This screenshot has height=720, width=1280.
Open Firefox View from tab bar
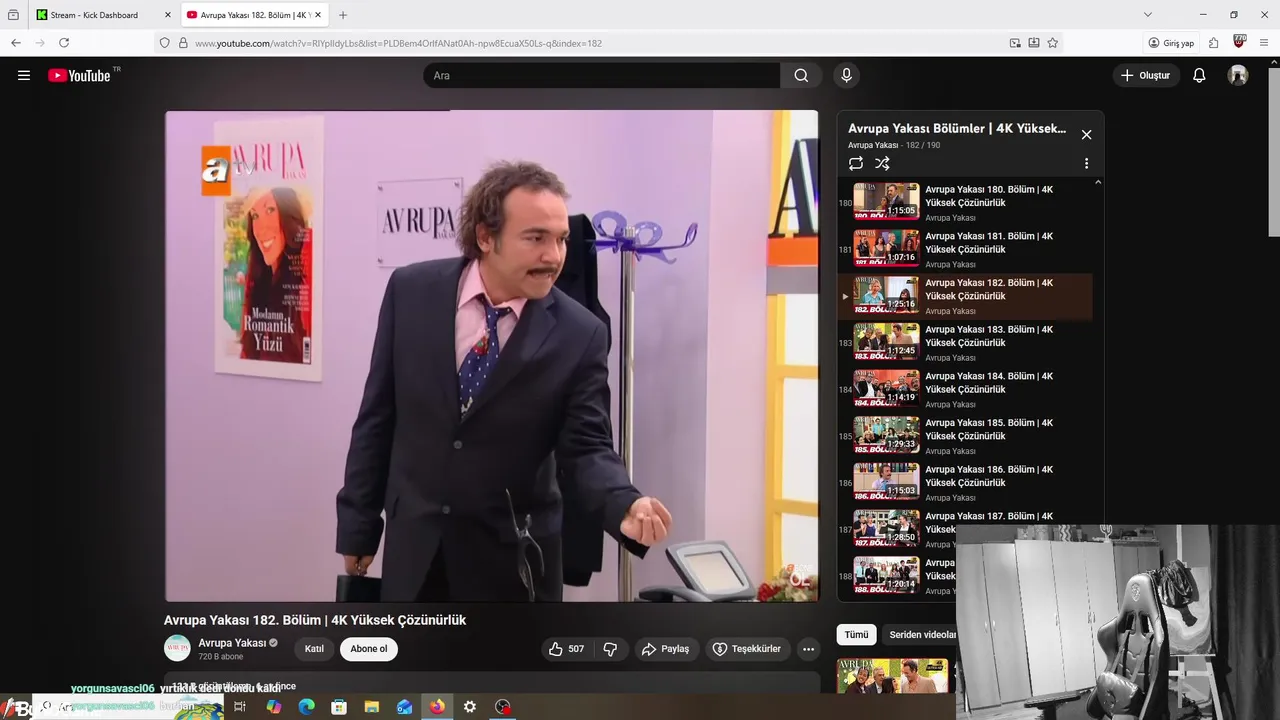13,15
